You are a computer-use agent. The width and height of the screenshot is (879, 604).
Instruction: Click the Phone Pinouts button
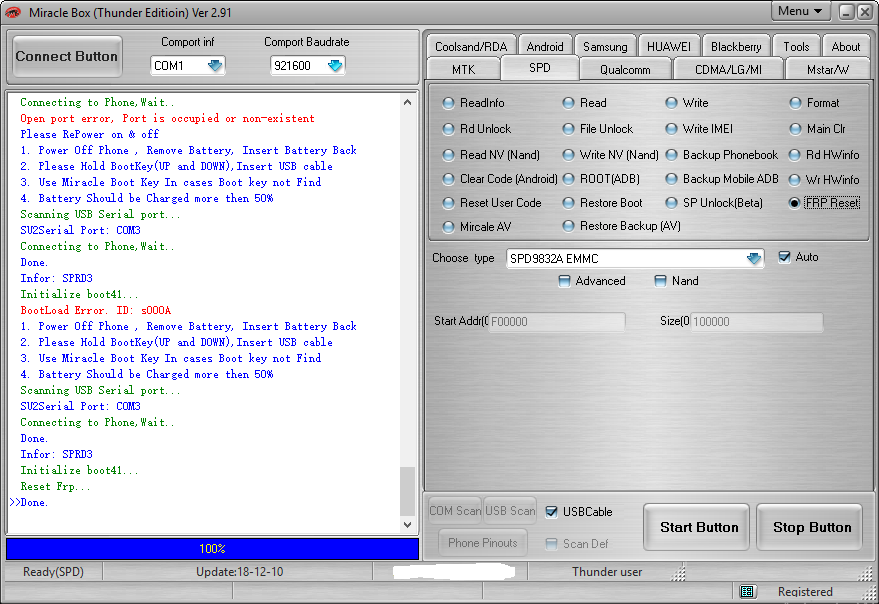pos(483,542)
